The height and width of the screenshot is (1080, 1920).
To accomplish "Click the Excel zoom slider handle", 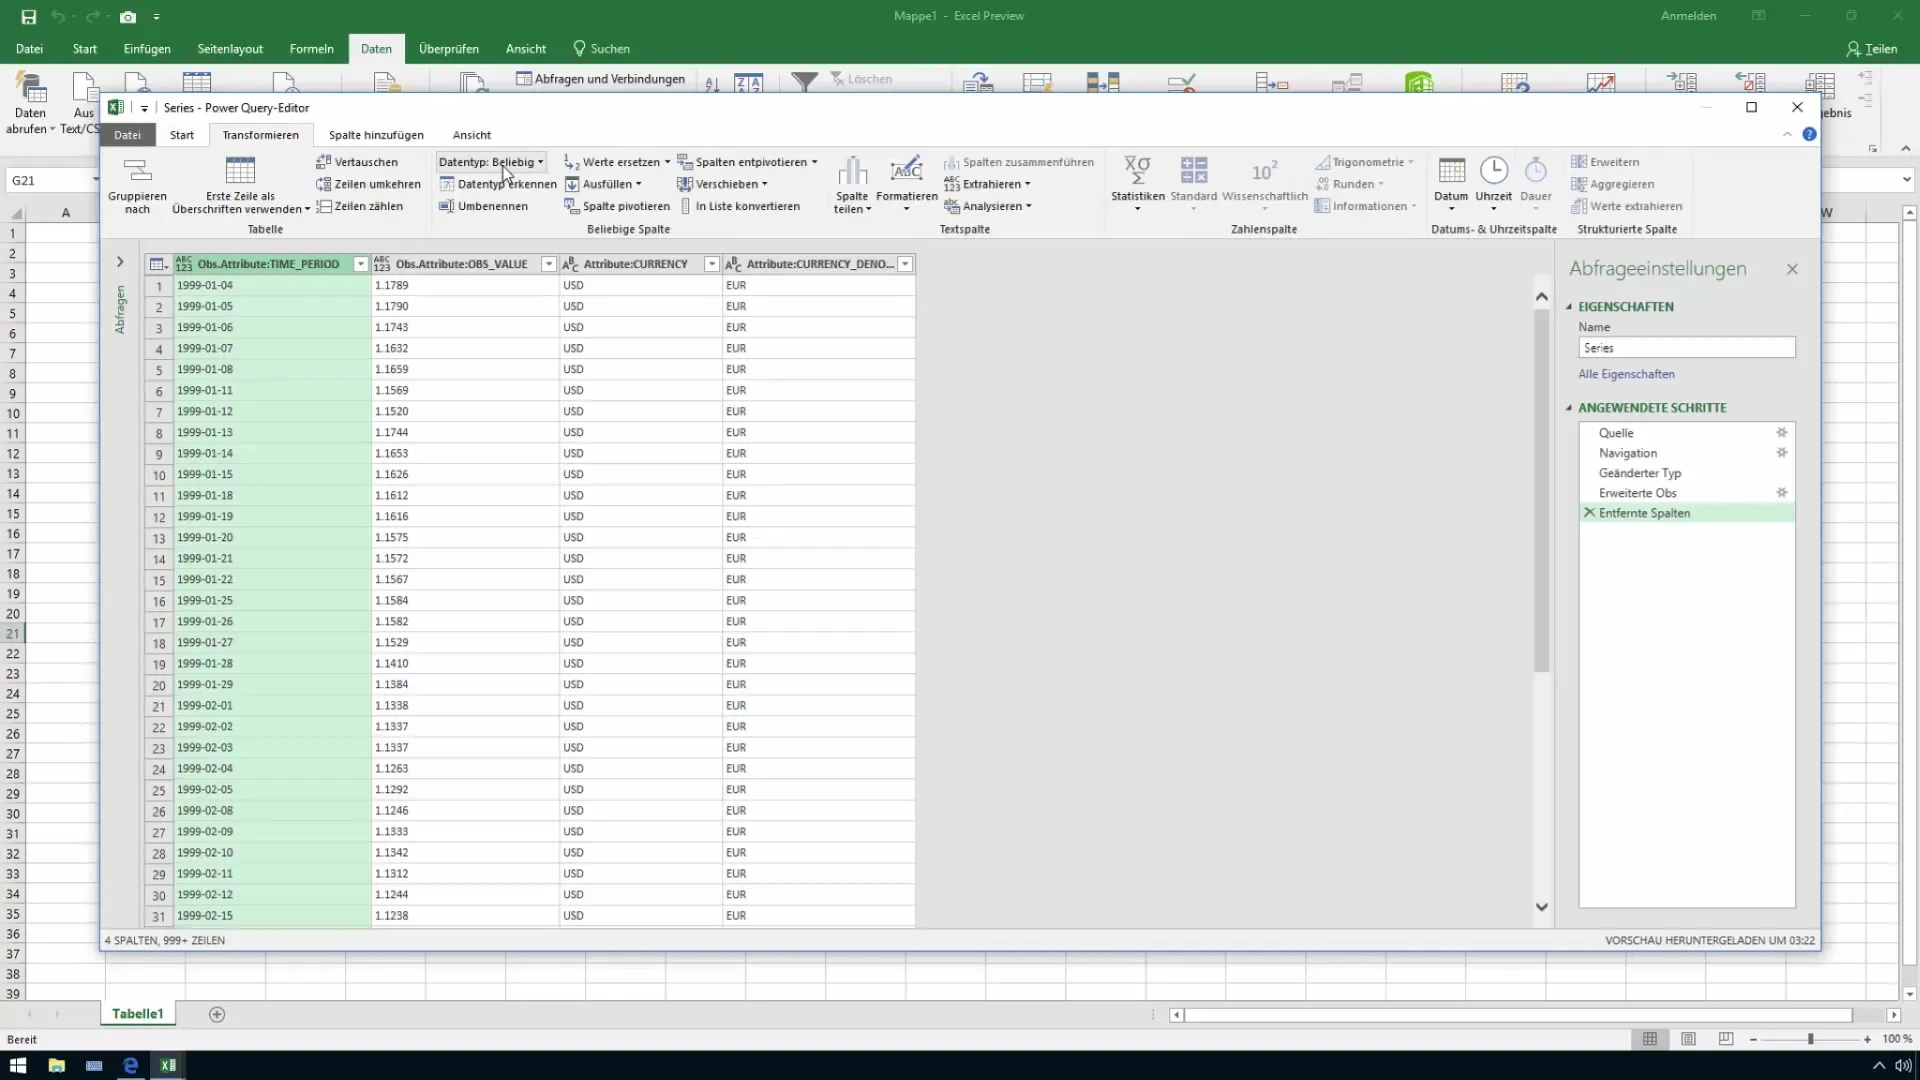I will (1810, 1040).
